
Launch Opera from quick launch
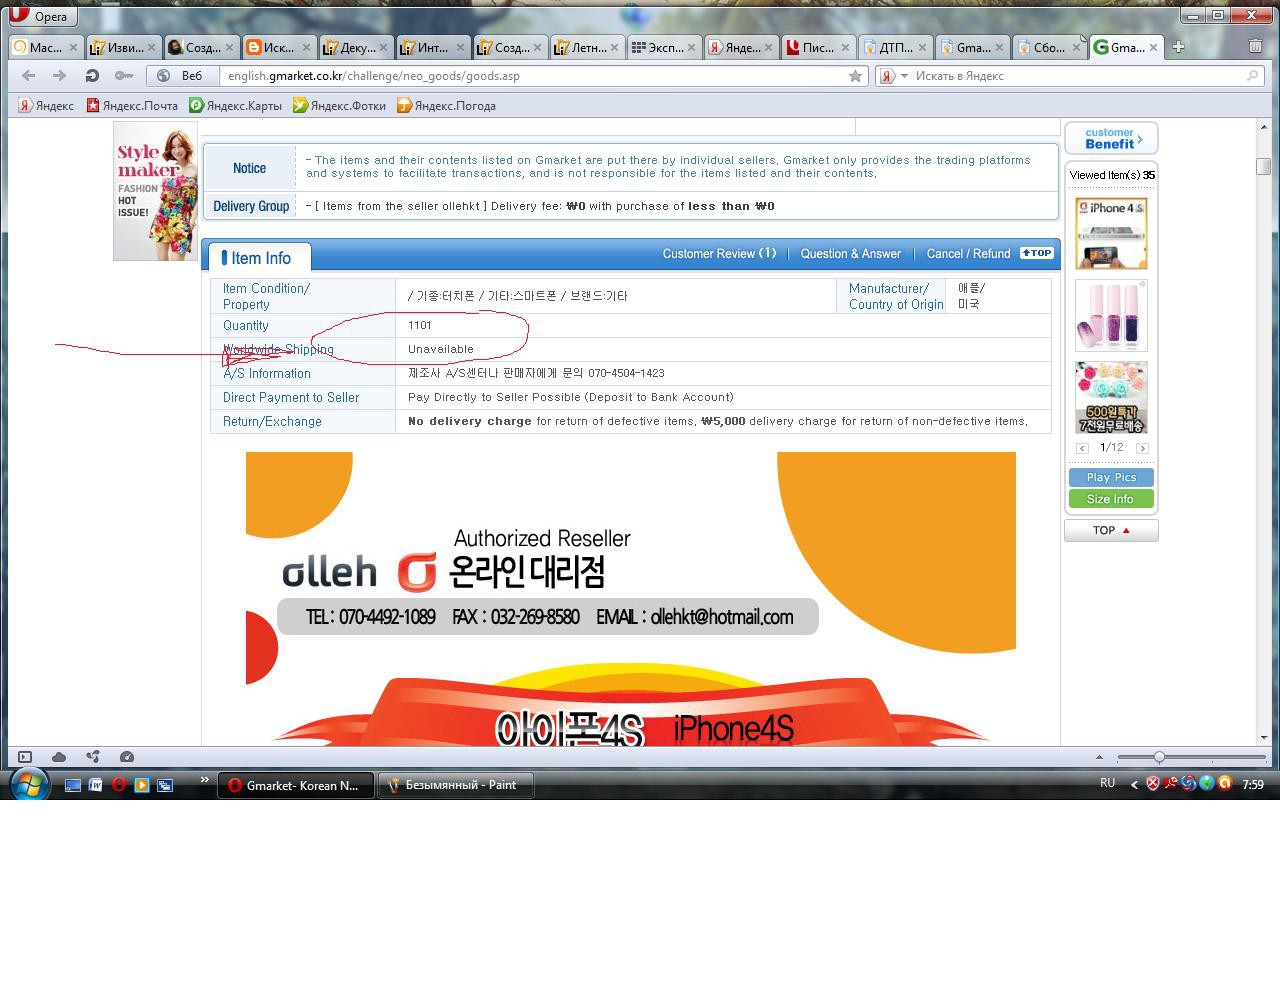click(119, 785)
